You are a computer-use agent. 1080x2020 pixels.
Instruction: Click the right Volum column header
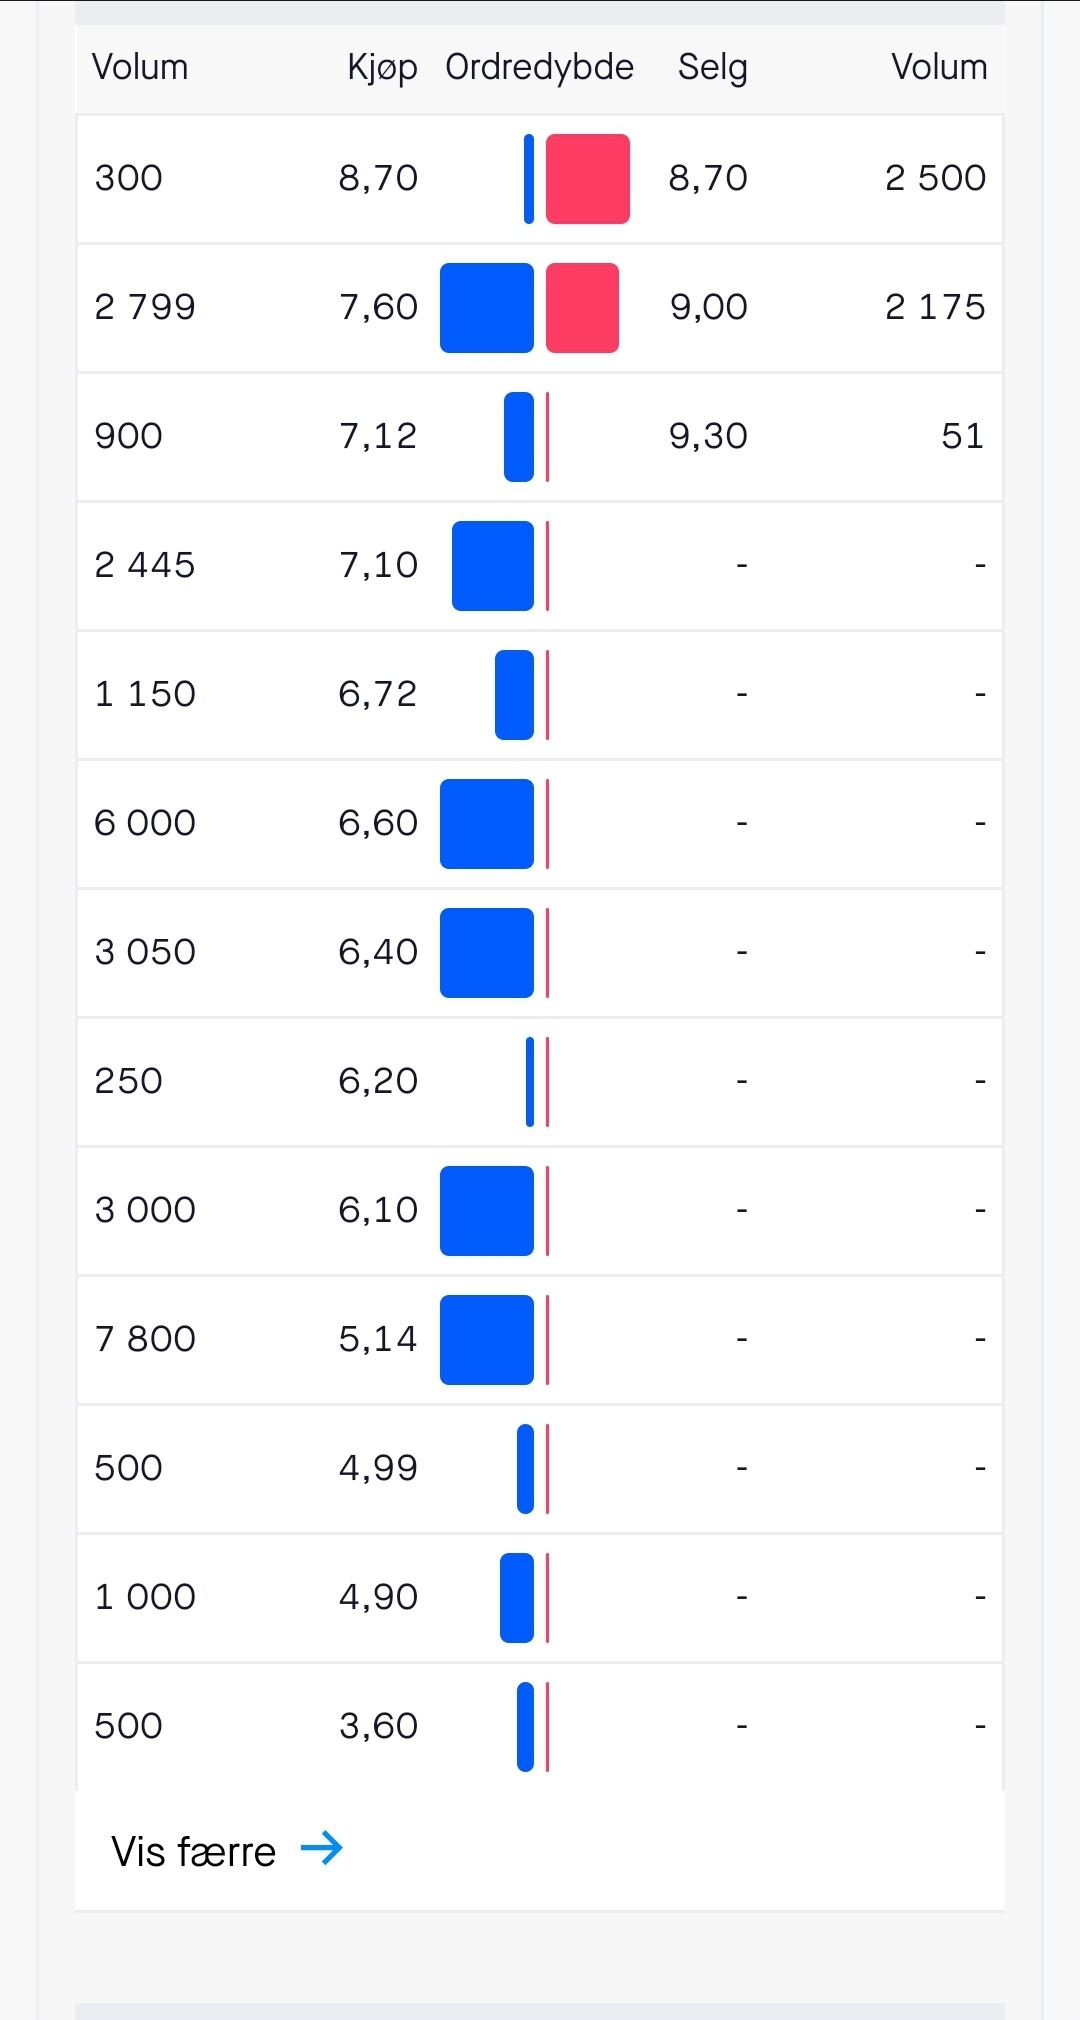tap(938, 67)
